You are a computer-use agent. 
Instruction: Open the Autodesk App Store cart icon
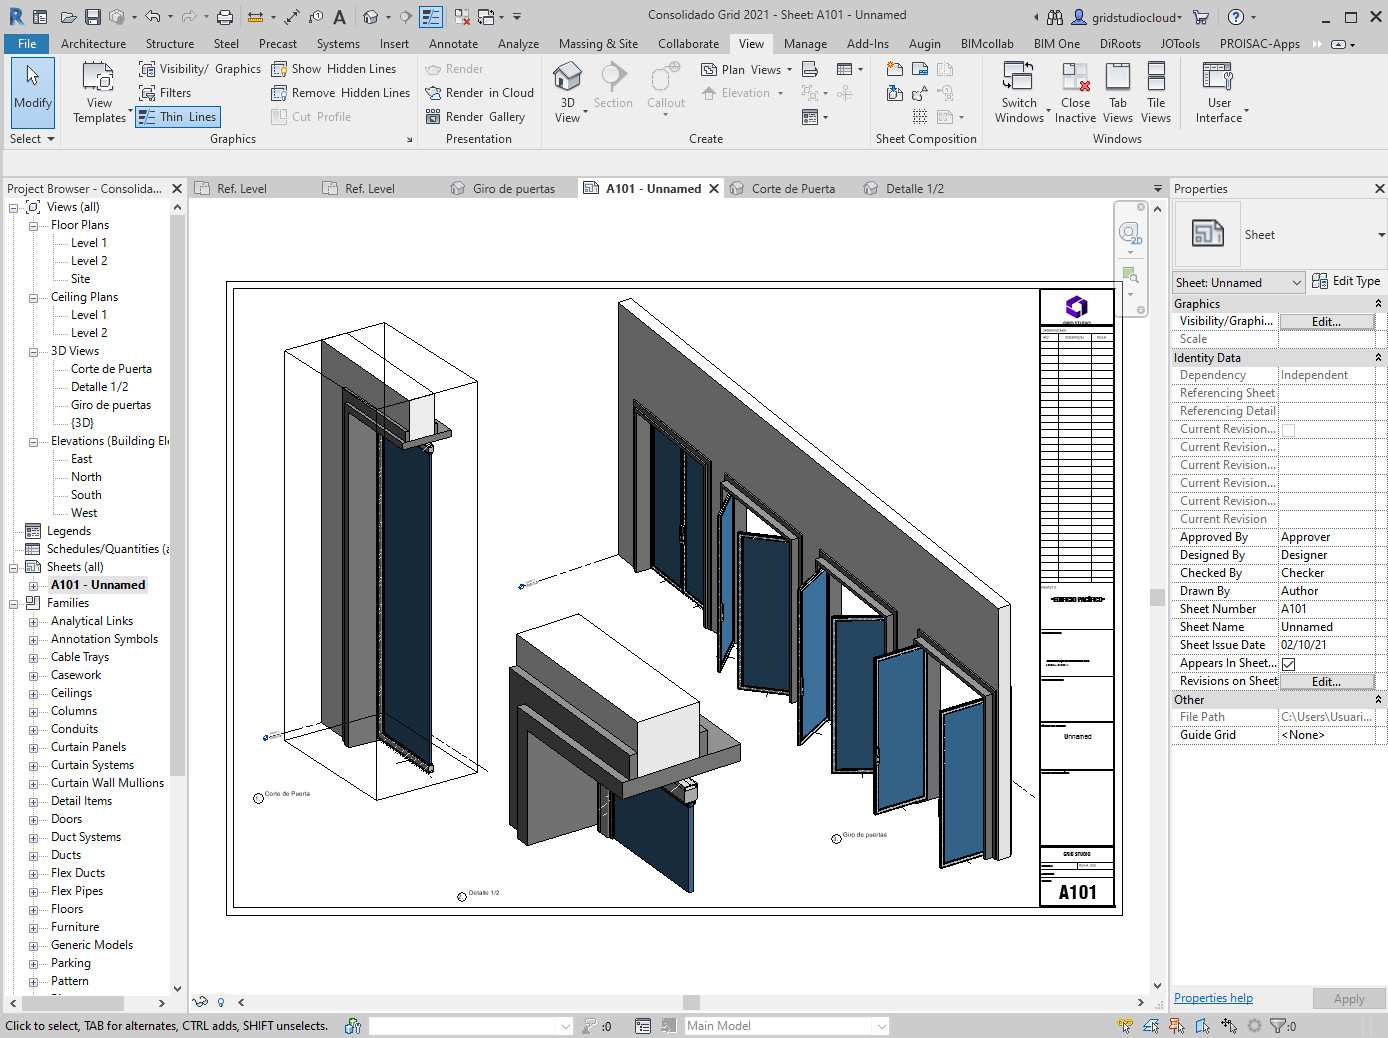coord(1201,17)
